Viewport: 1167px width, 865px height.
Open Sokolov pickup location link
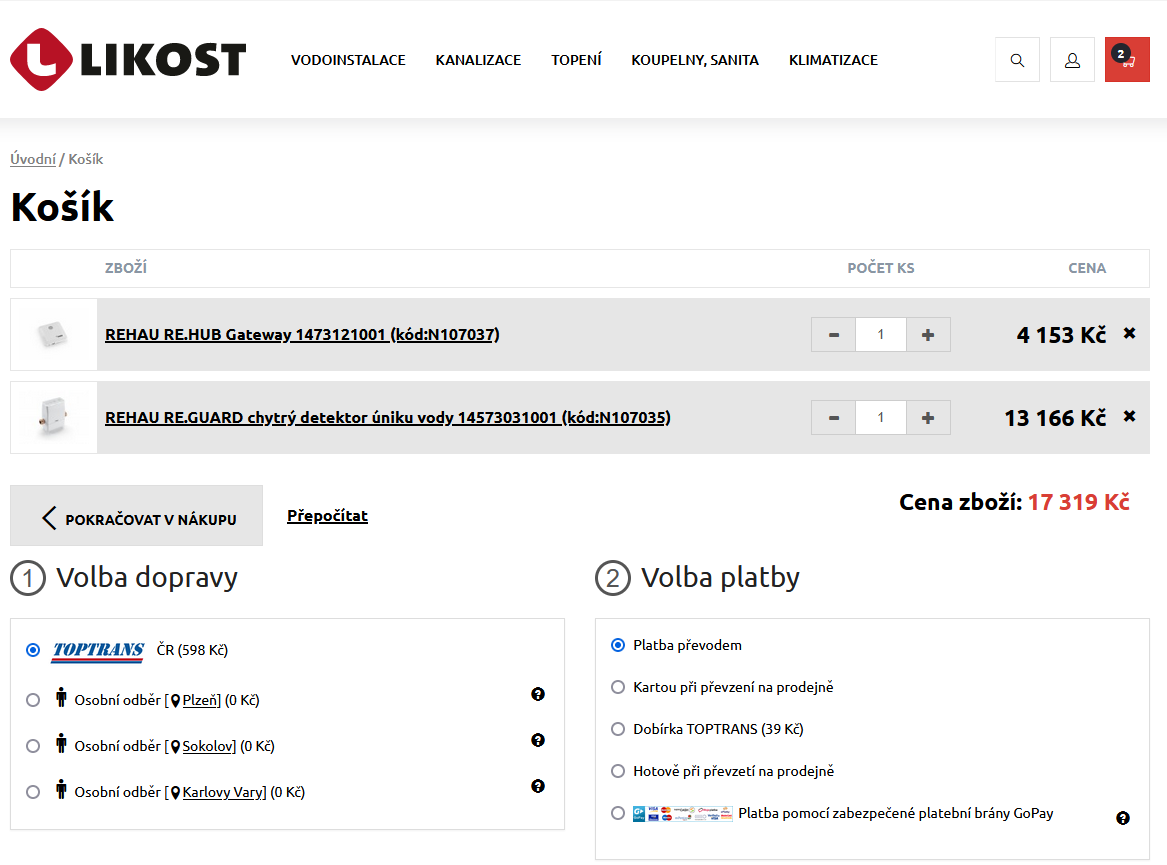coord(208,747)
